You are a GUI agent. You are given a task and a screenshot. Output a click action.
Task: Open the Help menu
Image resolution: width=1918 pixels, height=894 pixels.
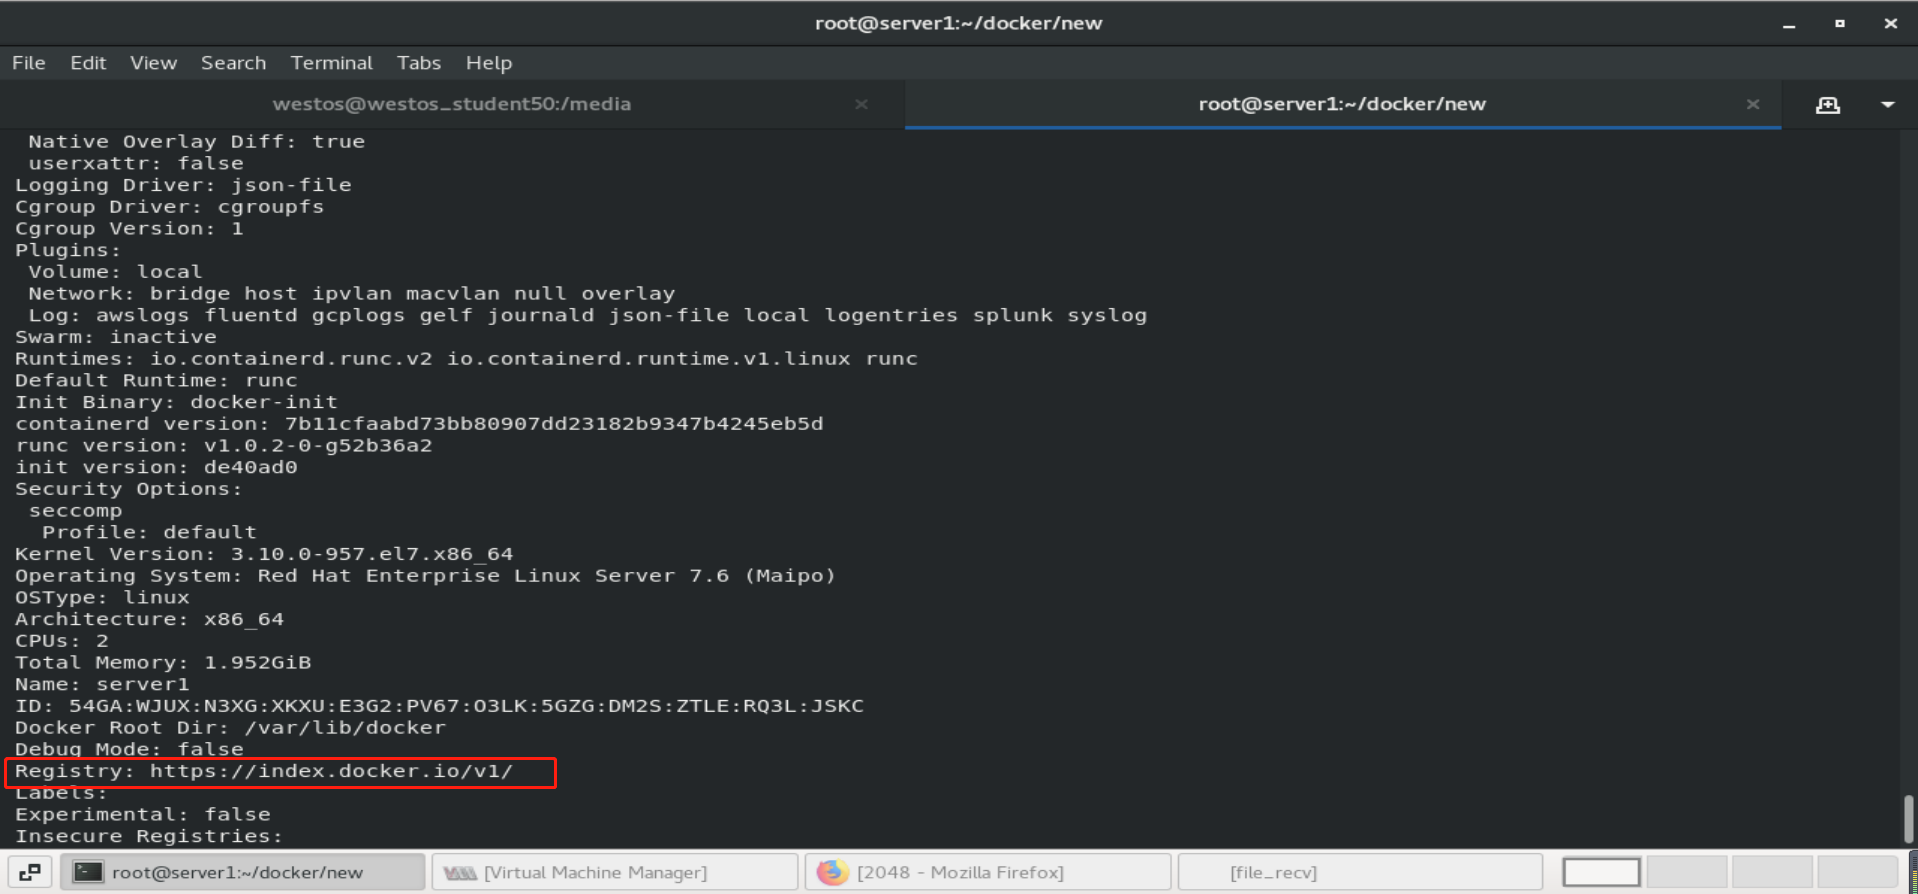(x=488, y=63)
